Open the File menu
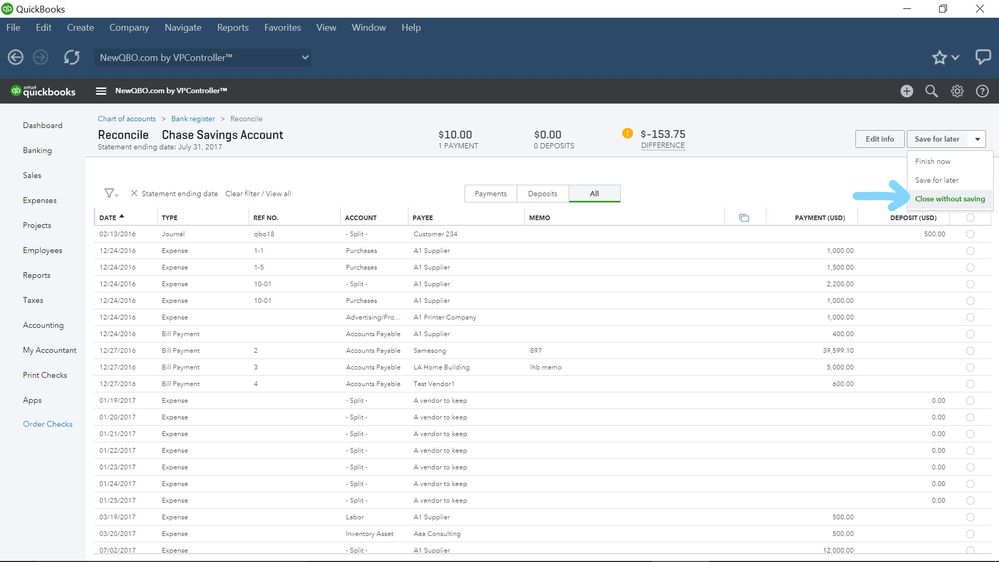The height and width of the screenshot is (562, 999). tap(13, 27)
